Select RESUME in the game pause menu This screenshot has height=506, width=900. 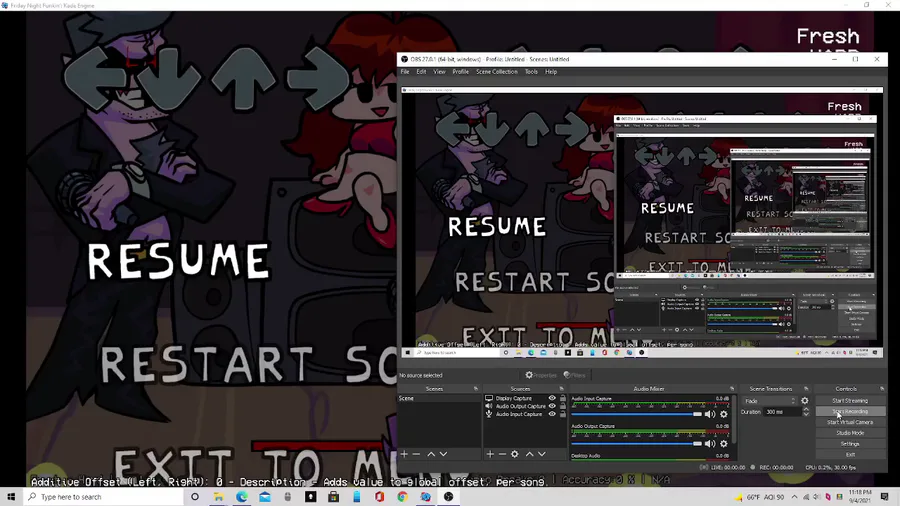[179, 261]
